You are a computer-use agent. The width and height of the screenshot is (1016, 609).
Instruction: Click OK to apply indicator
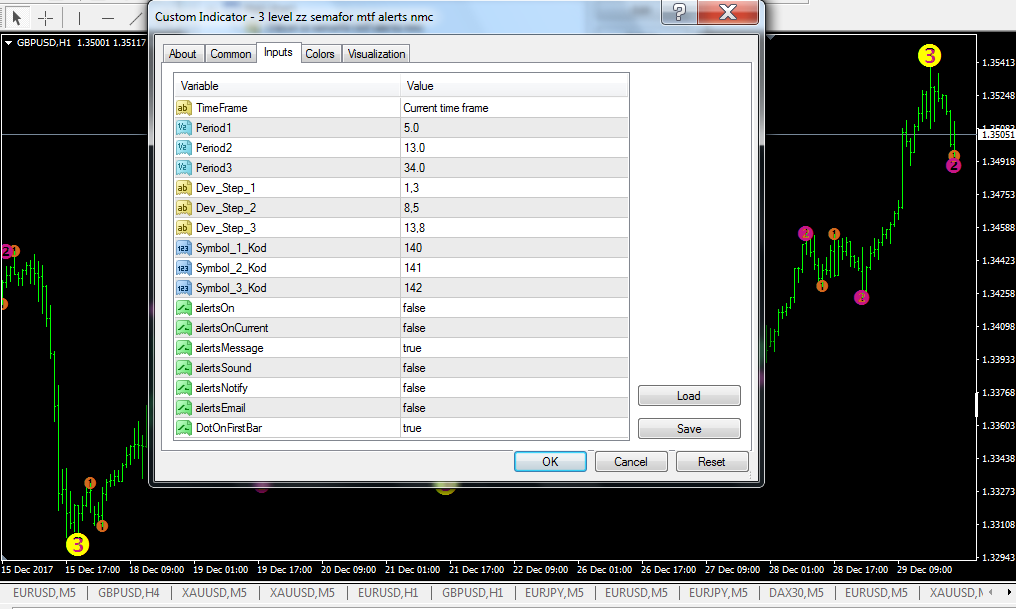coord(550,461)
